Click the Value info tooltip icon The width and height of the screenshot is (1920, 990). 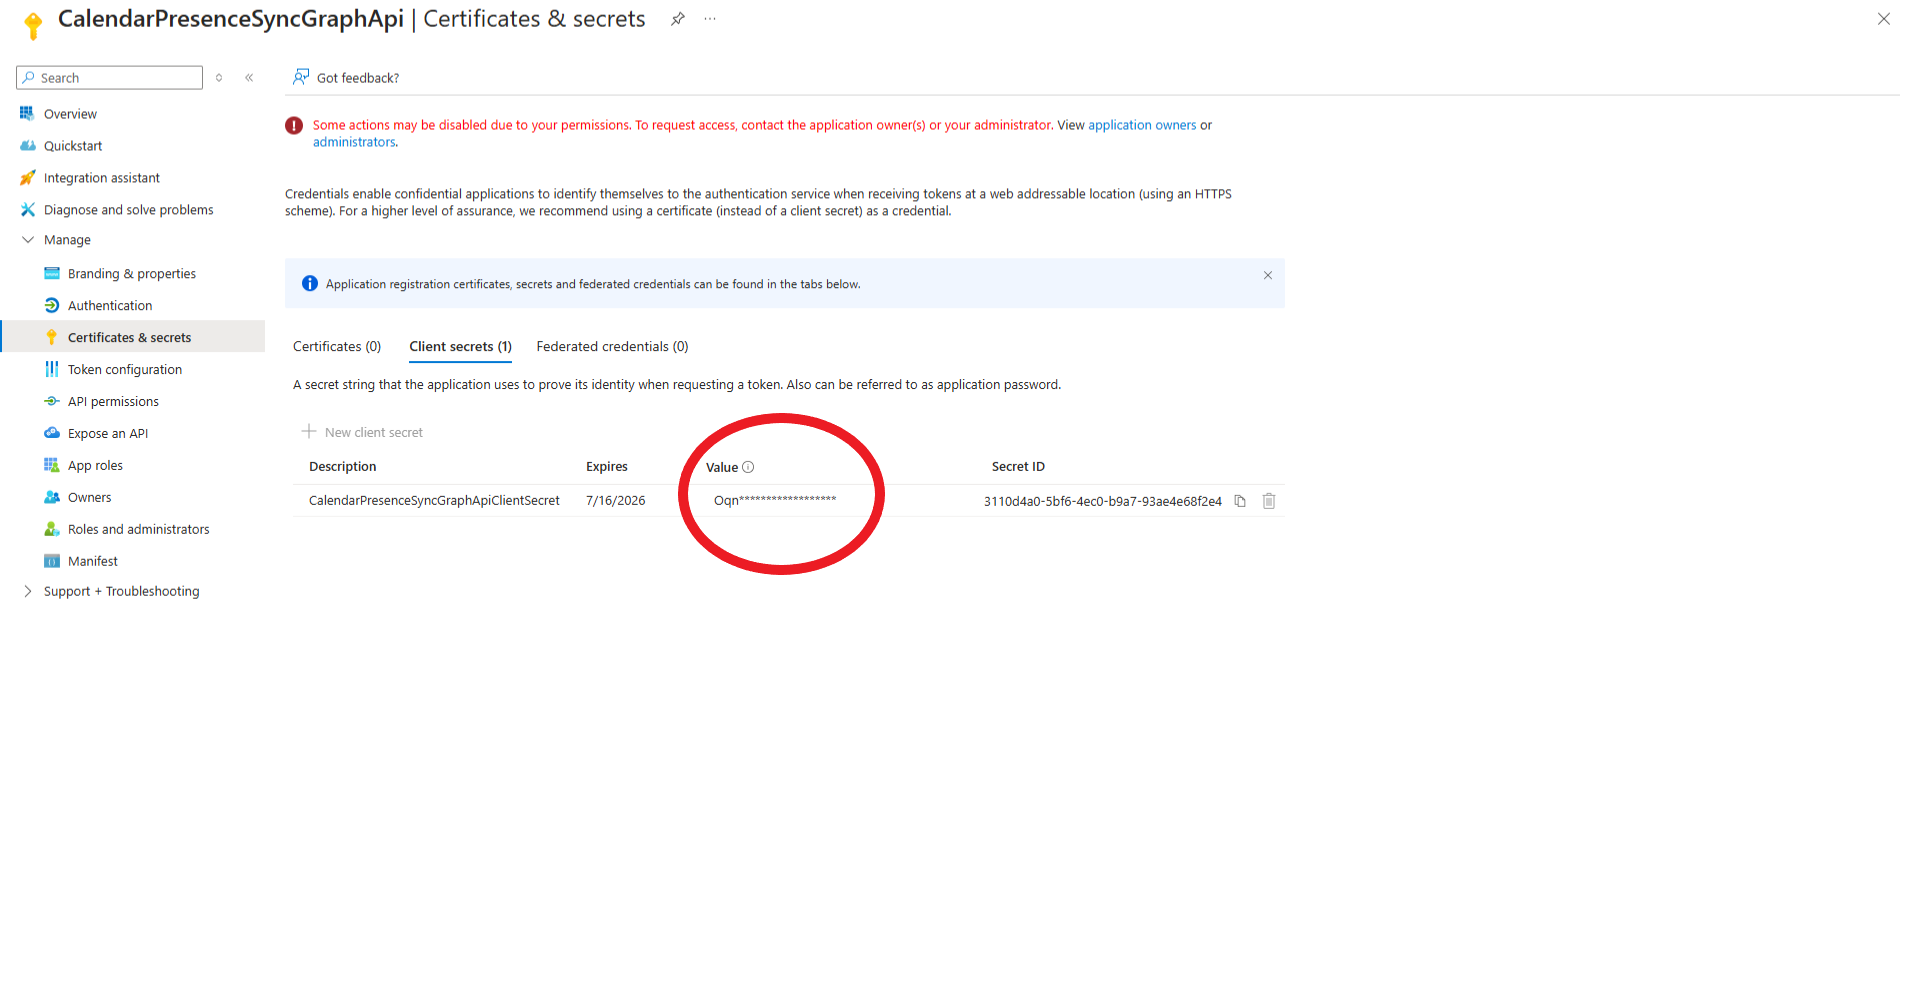pos(748,467)
